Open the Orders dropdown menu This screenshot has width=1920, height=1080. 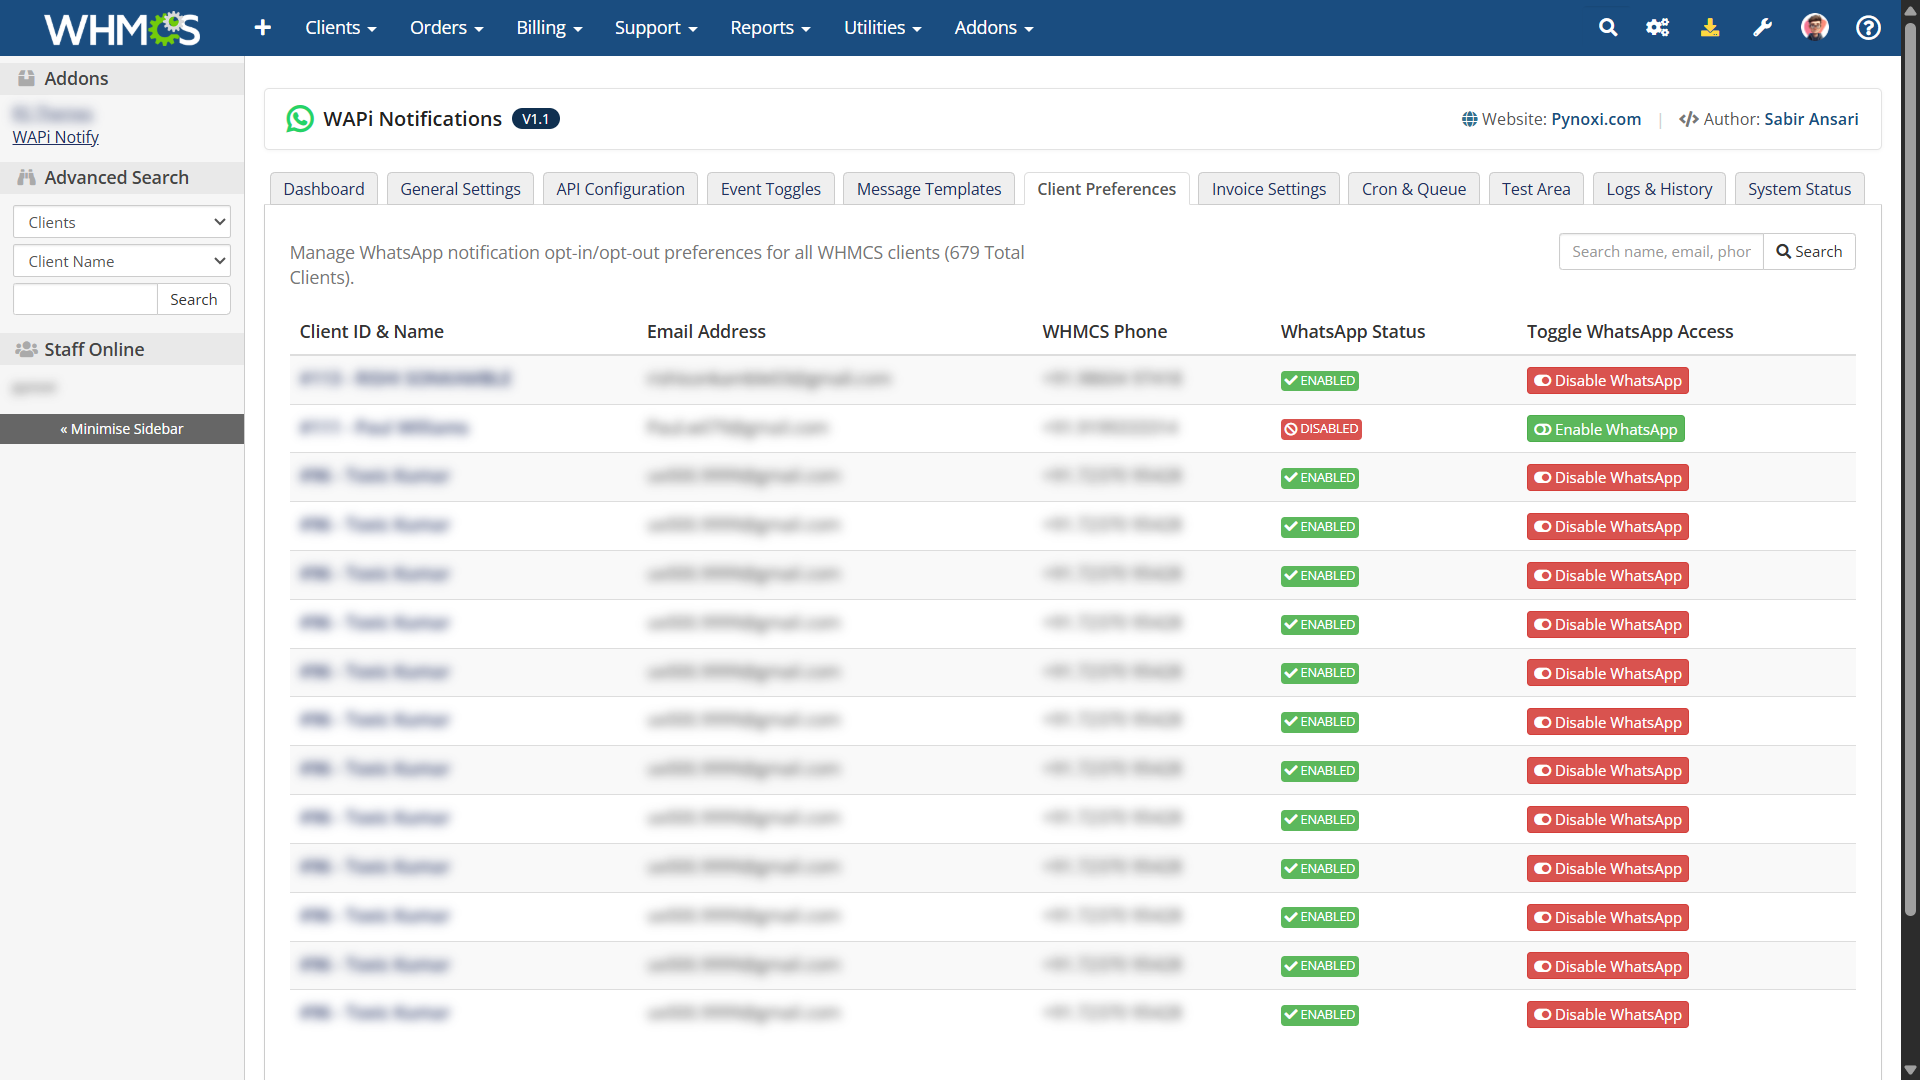(x=446, y=28)
